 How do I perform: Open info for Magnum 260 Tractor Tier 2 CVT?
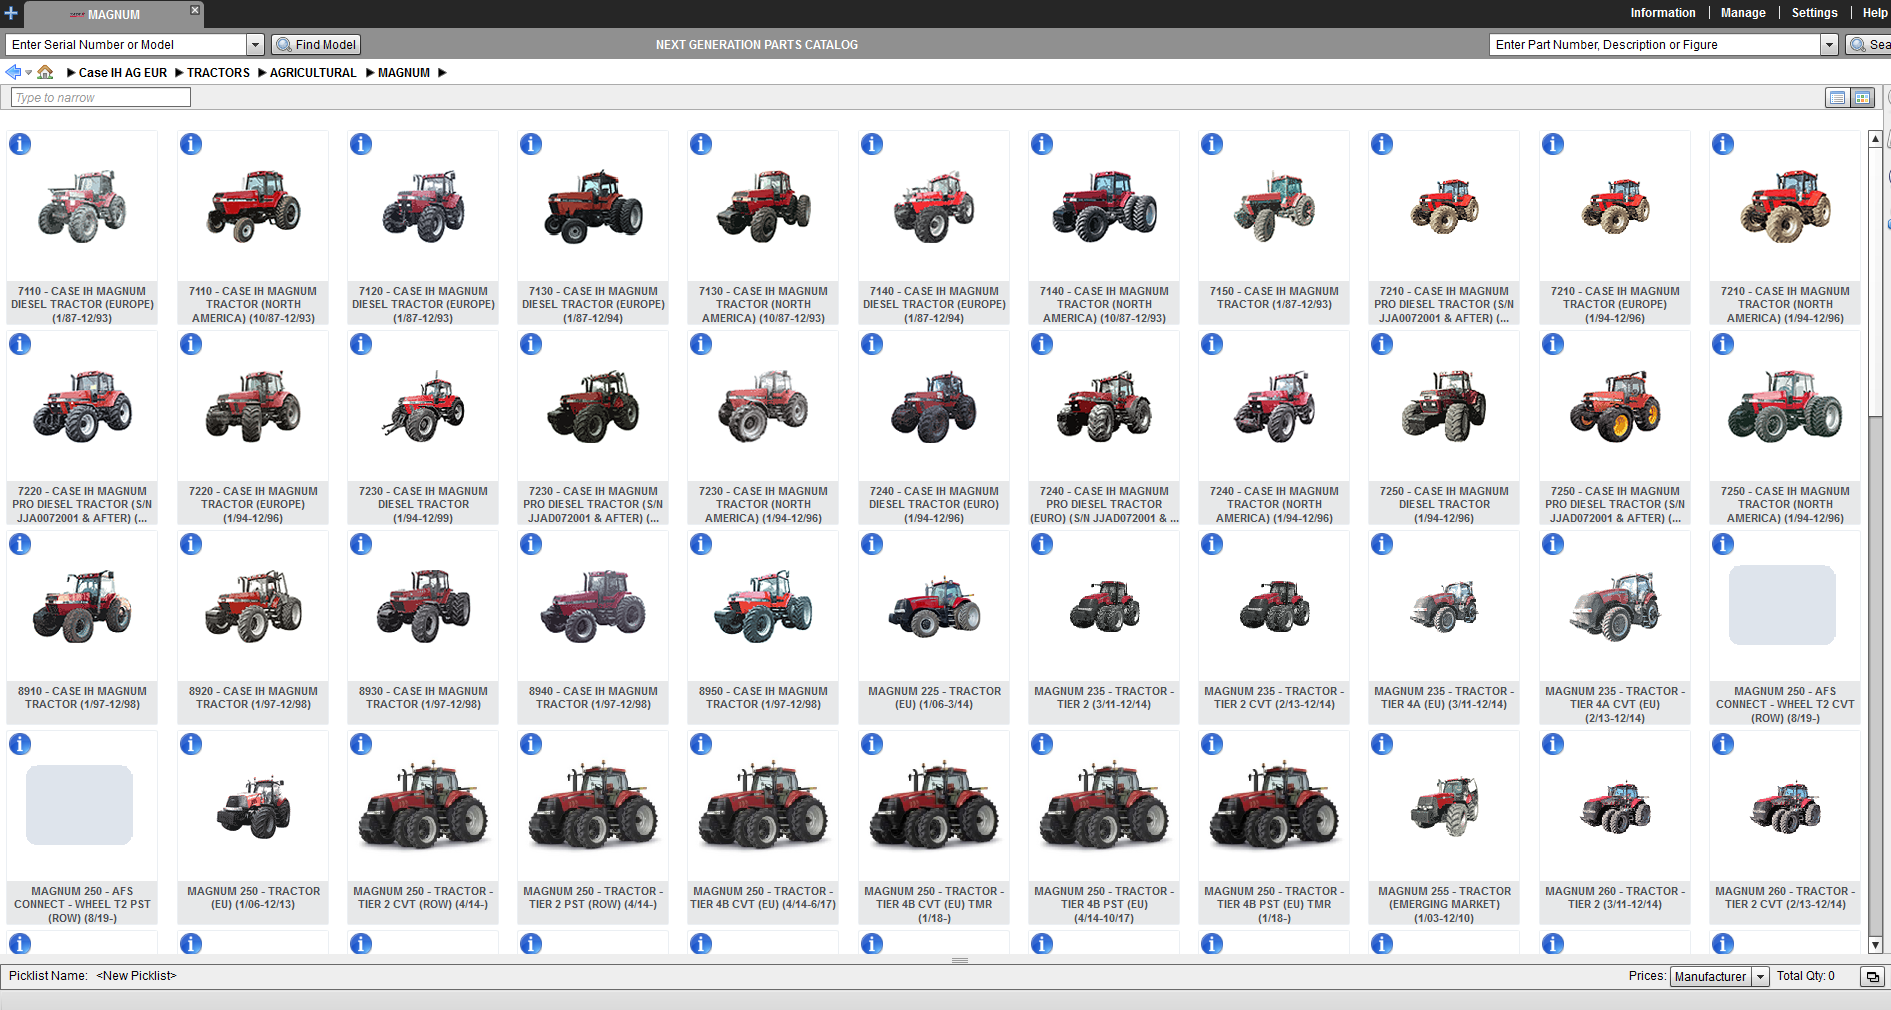point(1723,744)
